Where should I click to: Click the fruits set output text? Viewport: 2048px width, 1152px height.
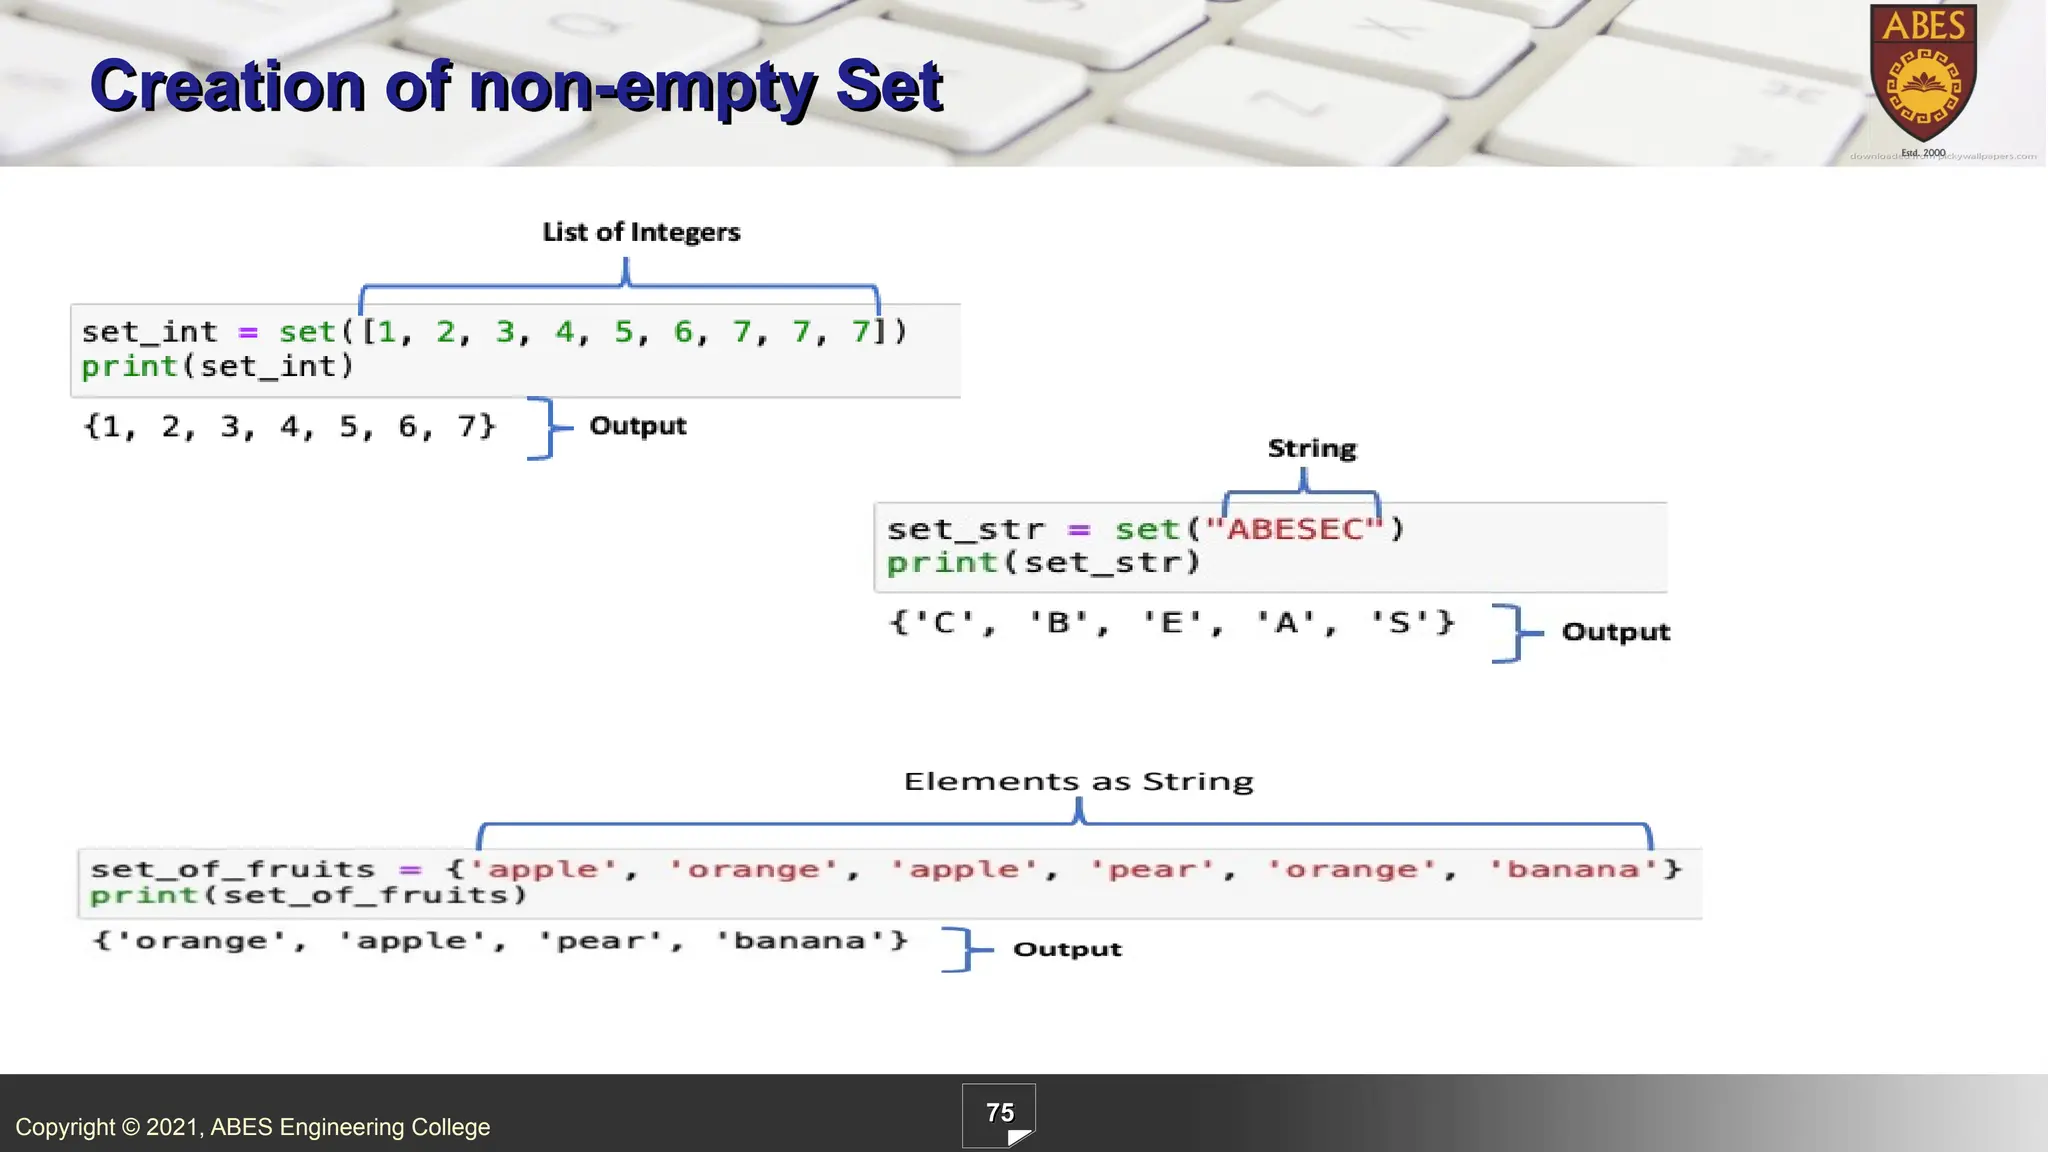500,941
